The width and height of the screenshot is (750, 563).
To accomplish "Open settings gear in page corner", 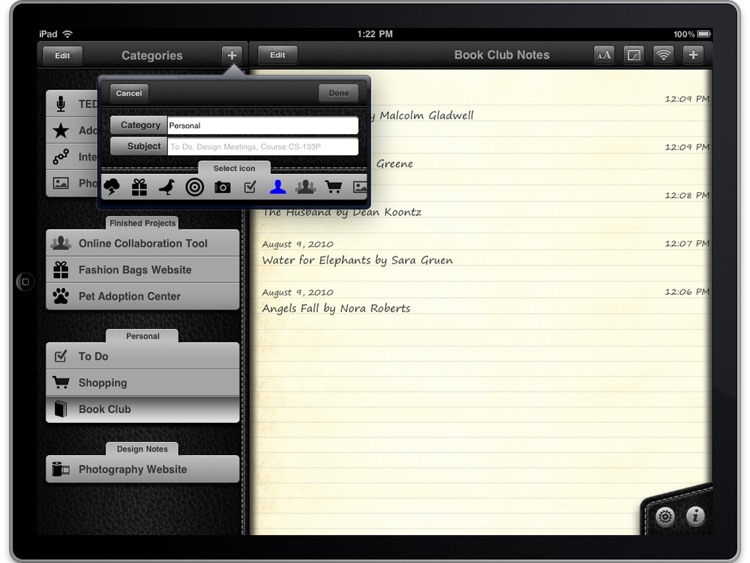I will (x=665, y=517).
